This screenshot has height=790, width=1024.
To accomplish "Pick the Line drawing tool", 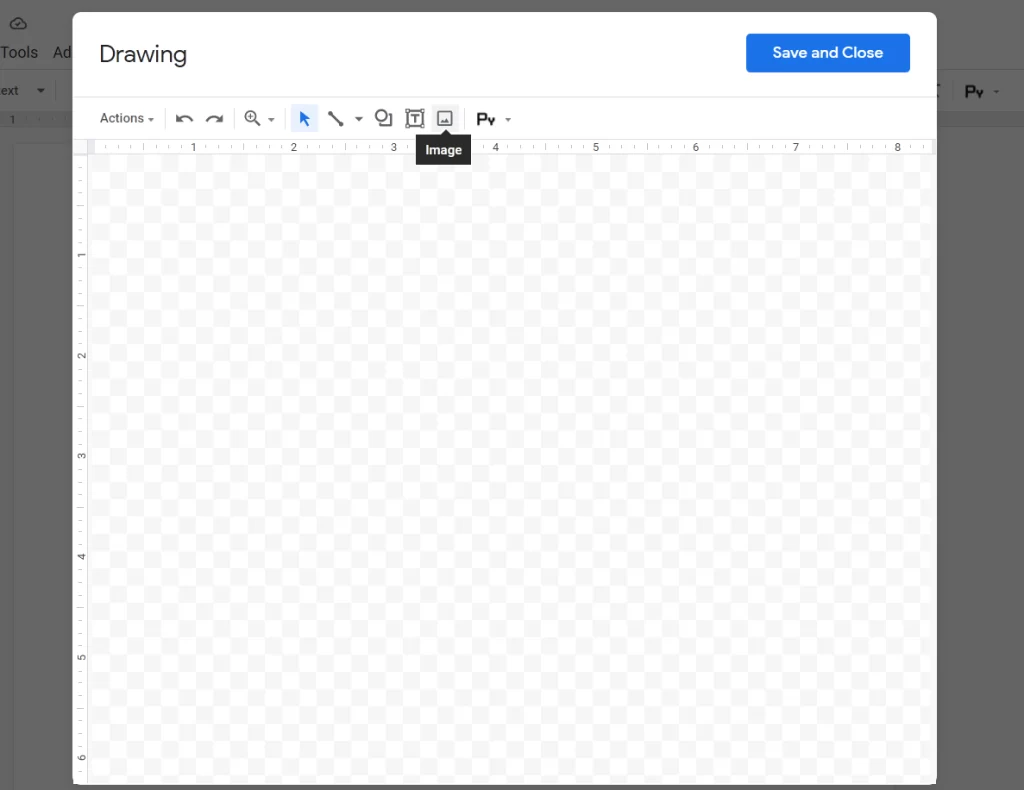I will tap(336, 118).
